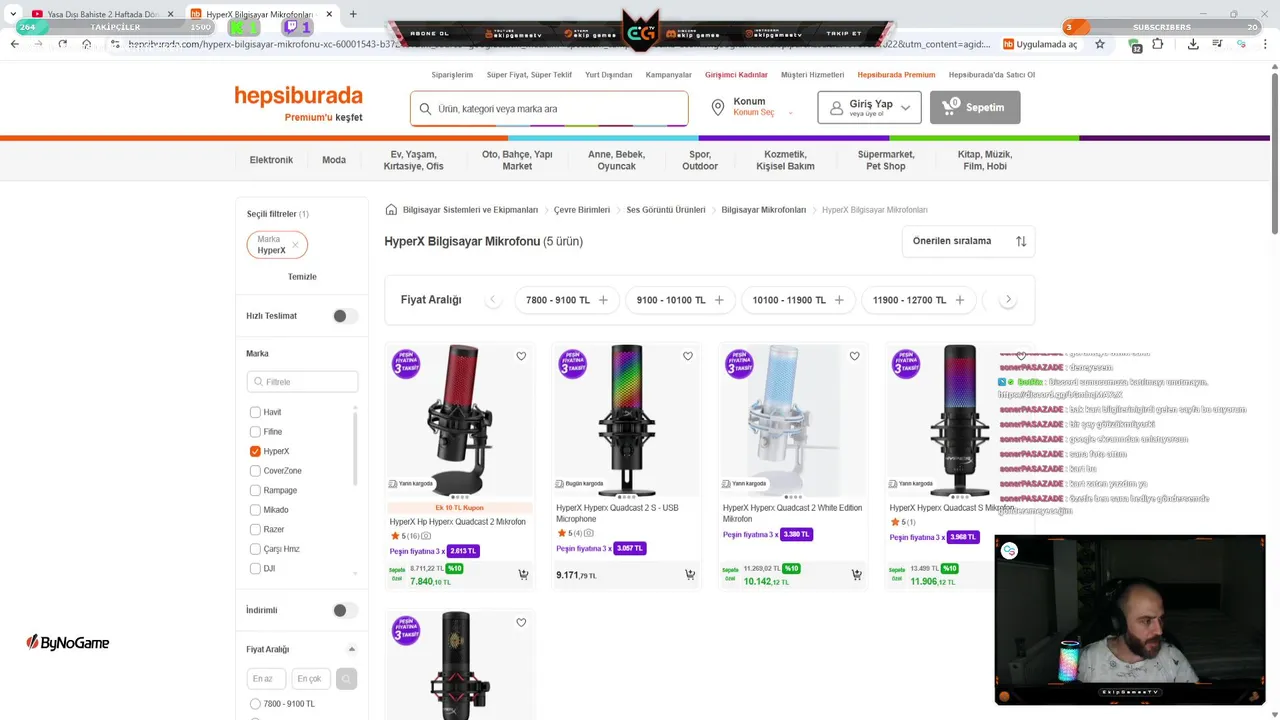The width and height of the screenshot is (1280, 720).
Task: Select the 7800 - 9100 TL radio option
Action: (255, 704)
